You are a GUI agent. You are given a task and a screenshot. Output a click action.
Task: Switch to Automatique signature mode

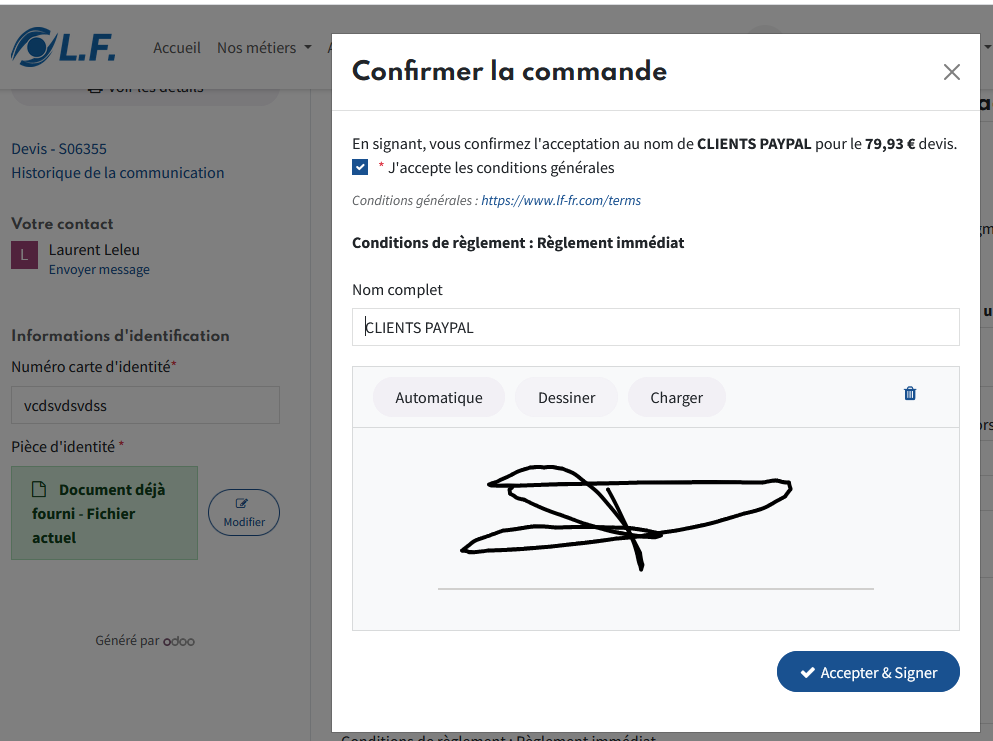pyautogui.click(x=439, y=398)
